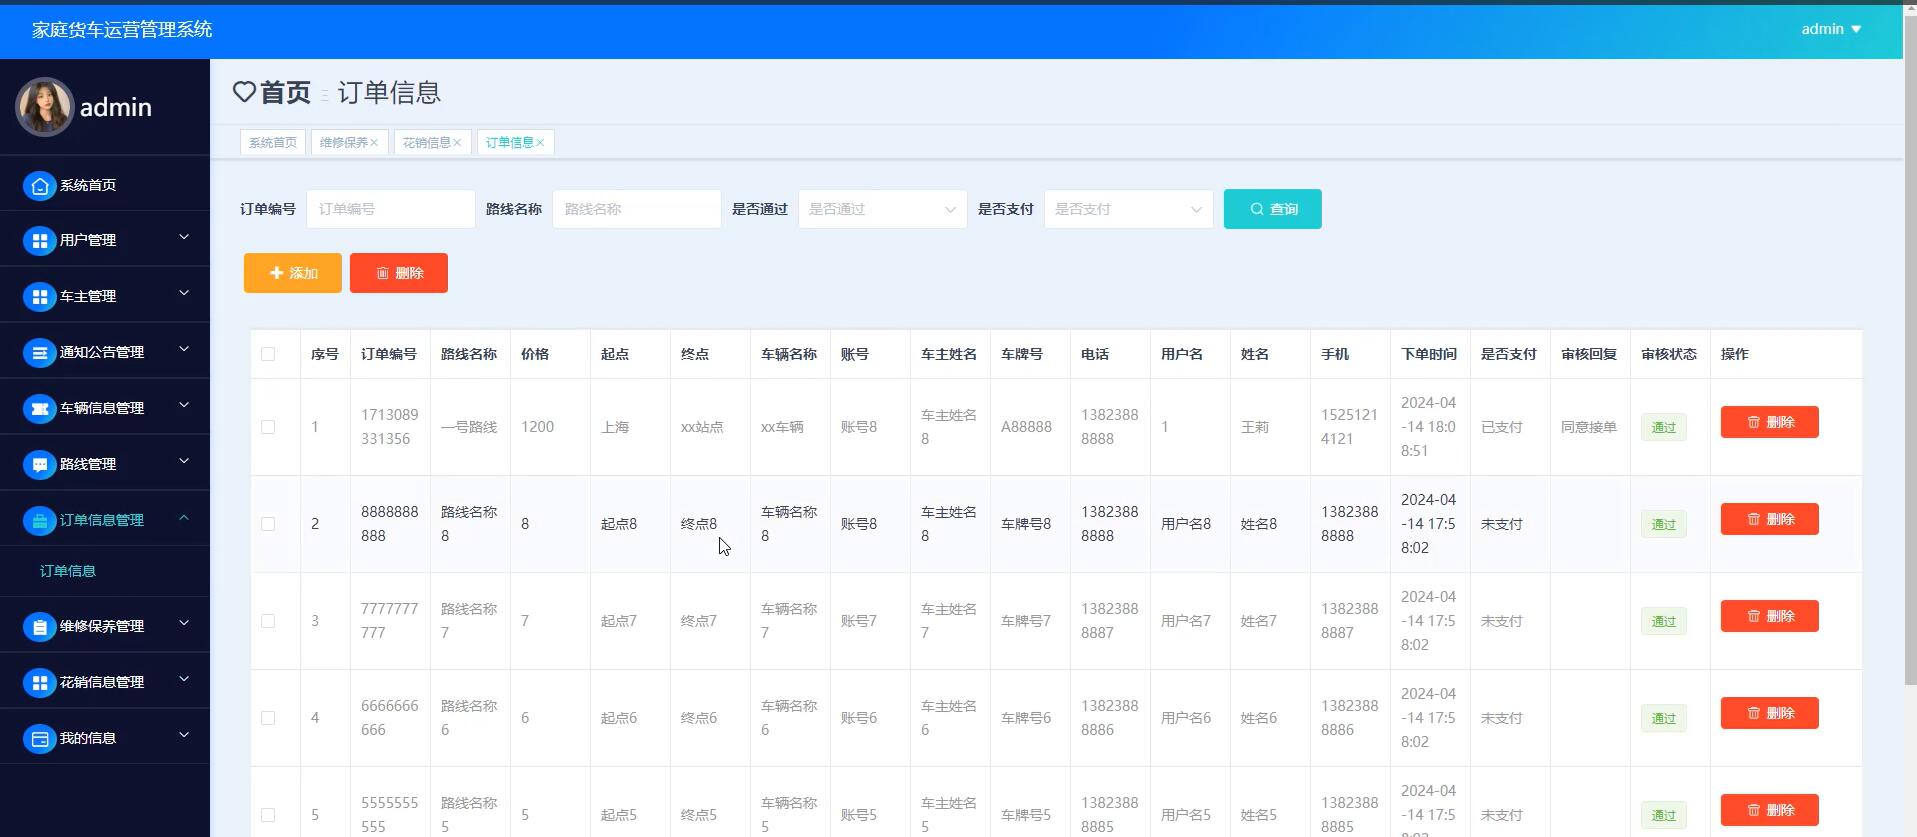The image size is (1917, 837).
Task: Open 系统首页 sidebar menu item
Action: coord(105,185)
